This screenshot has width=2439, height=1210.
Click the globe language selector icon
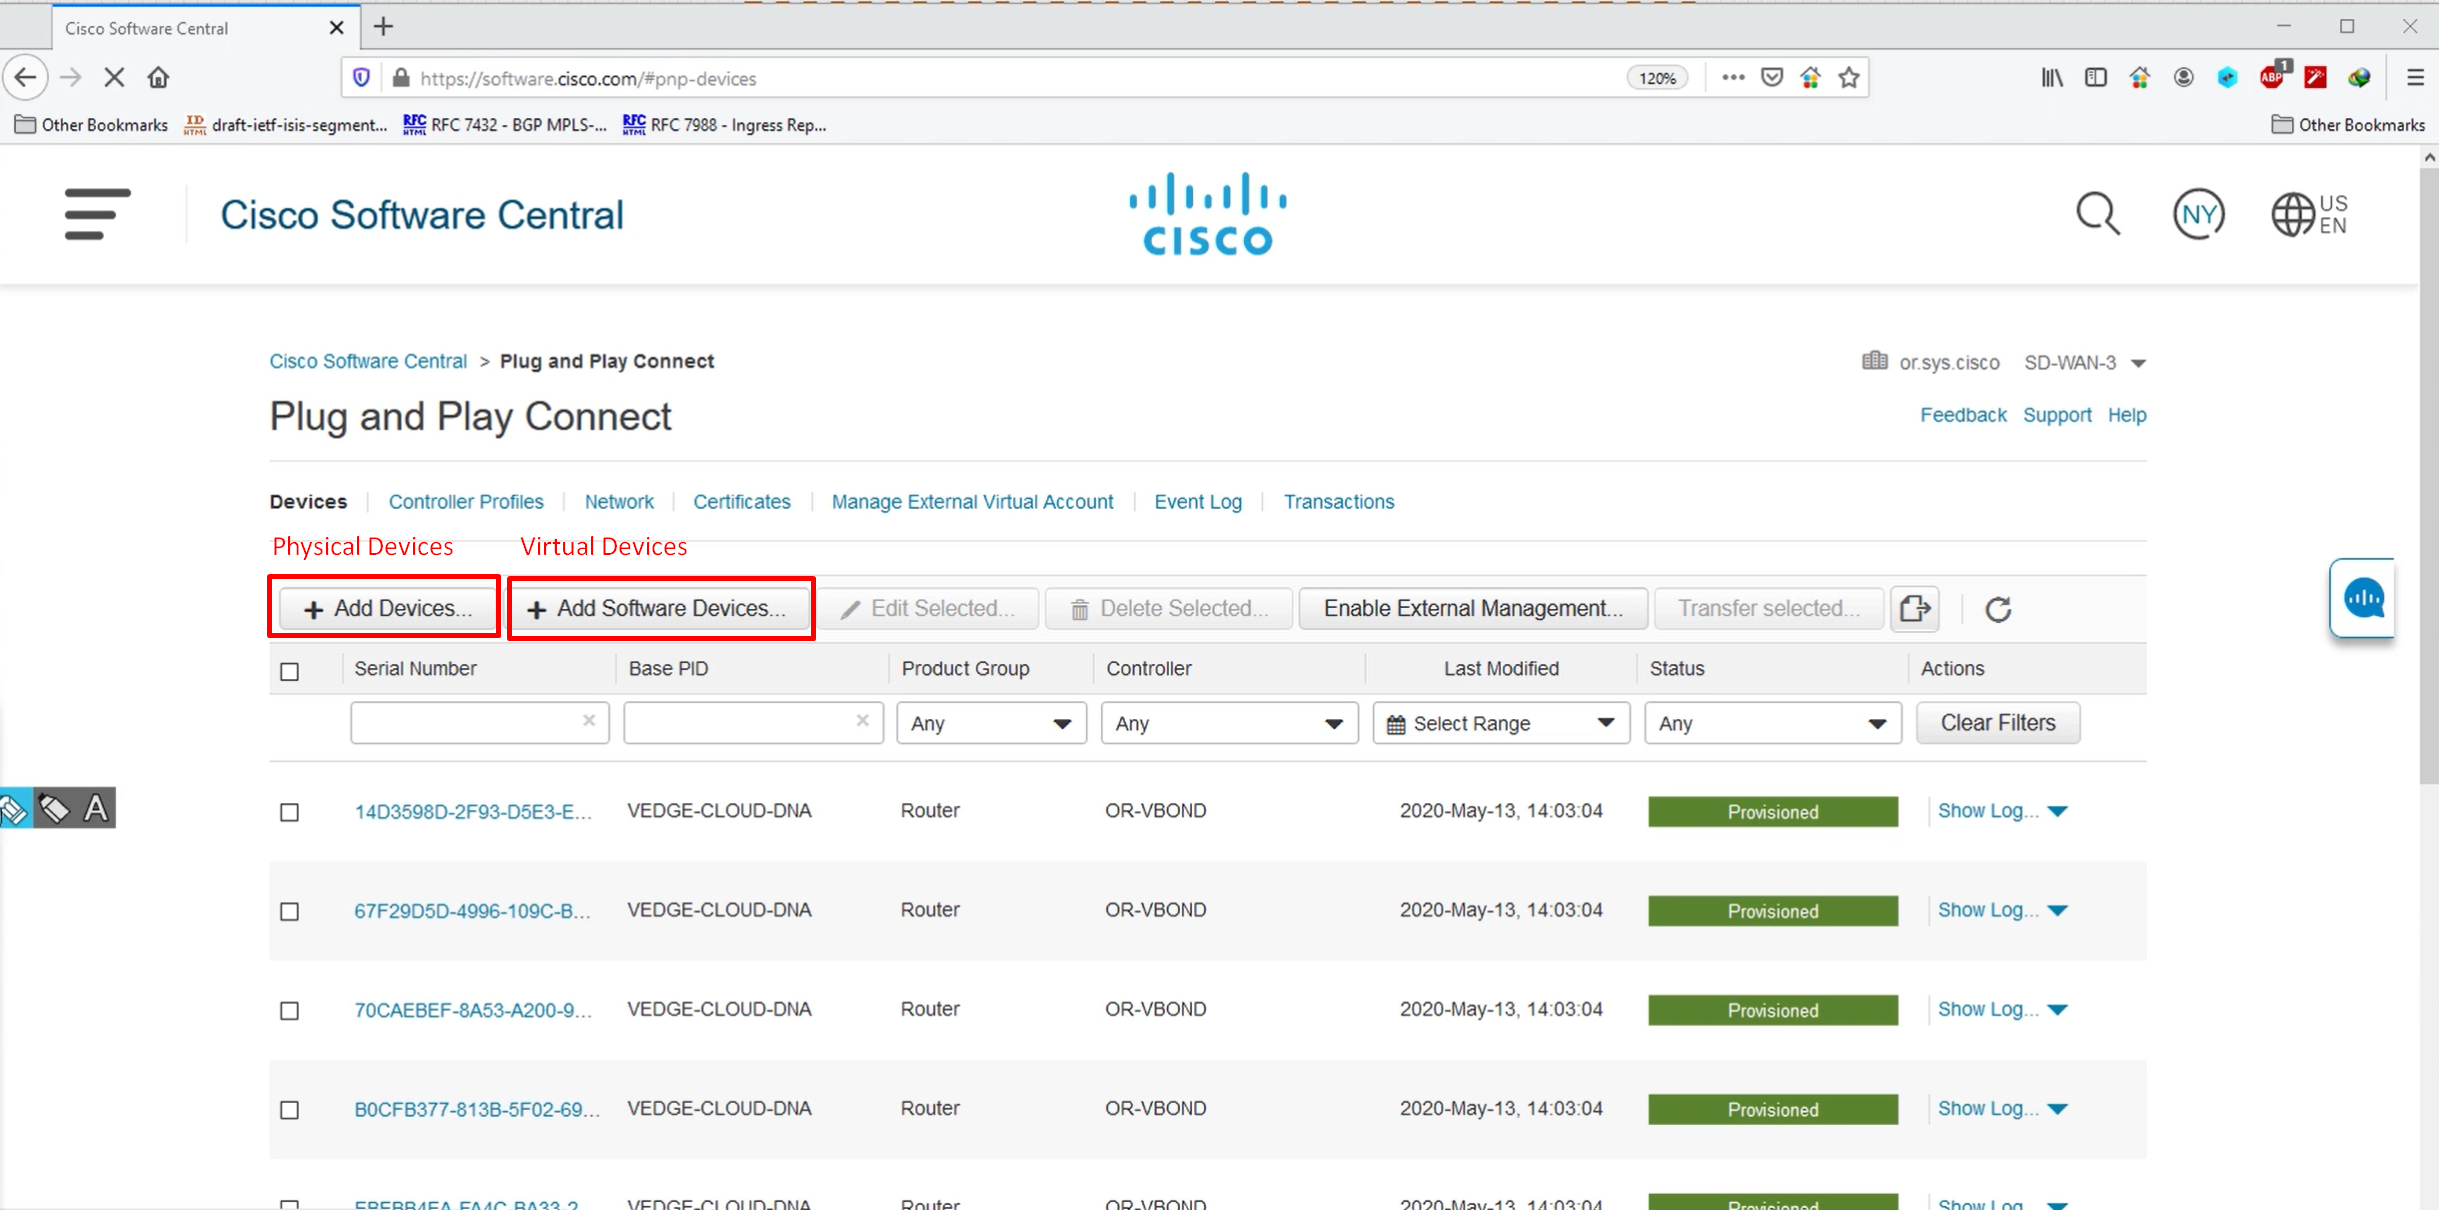[x=2292, y=214]
